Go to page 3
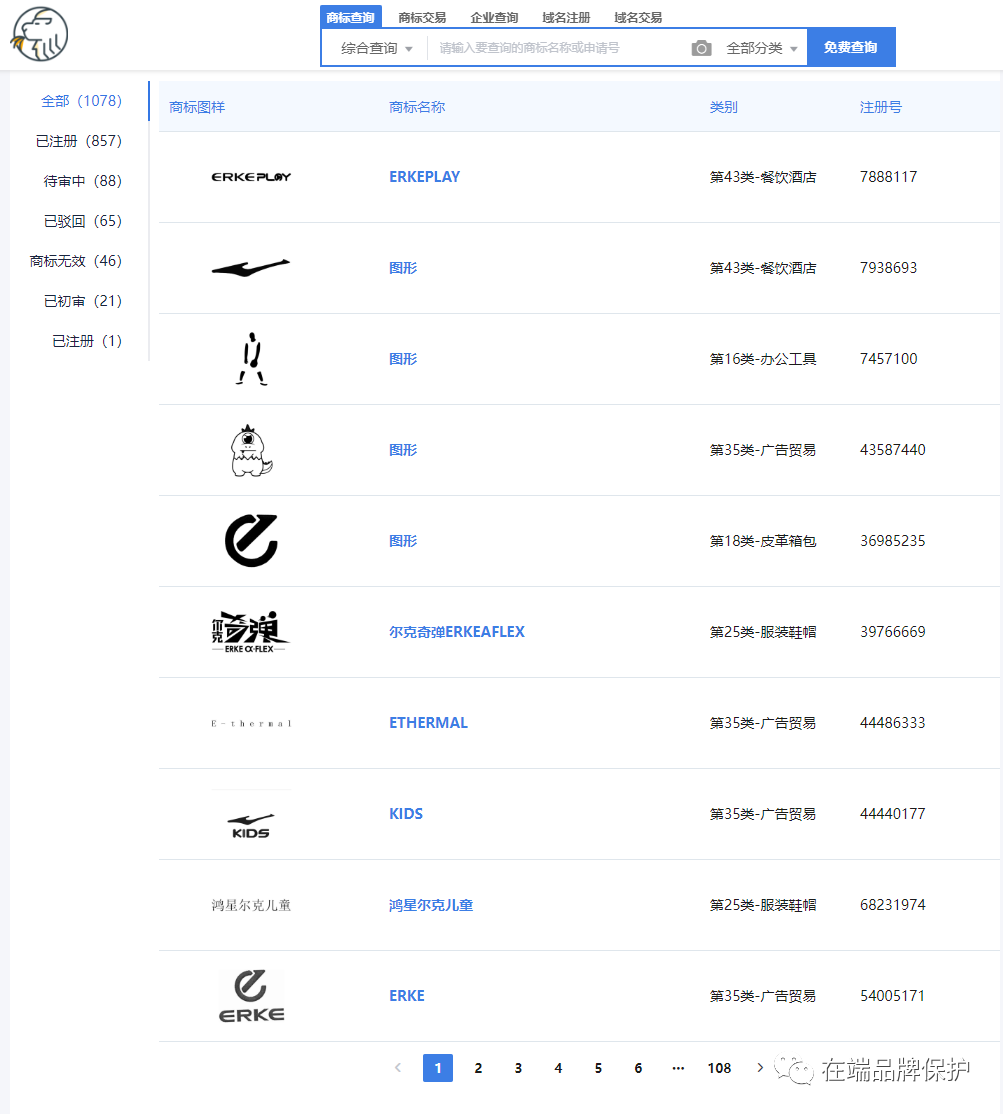The height and width of the screenshot is (1114, 1003). (519, 1068)
